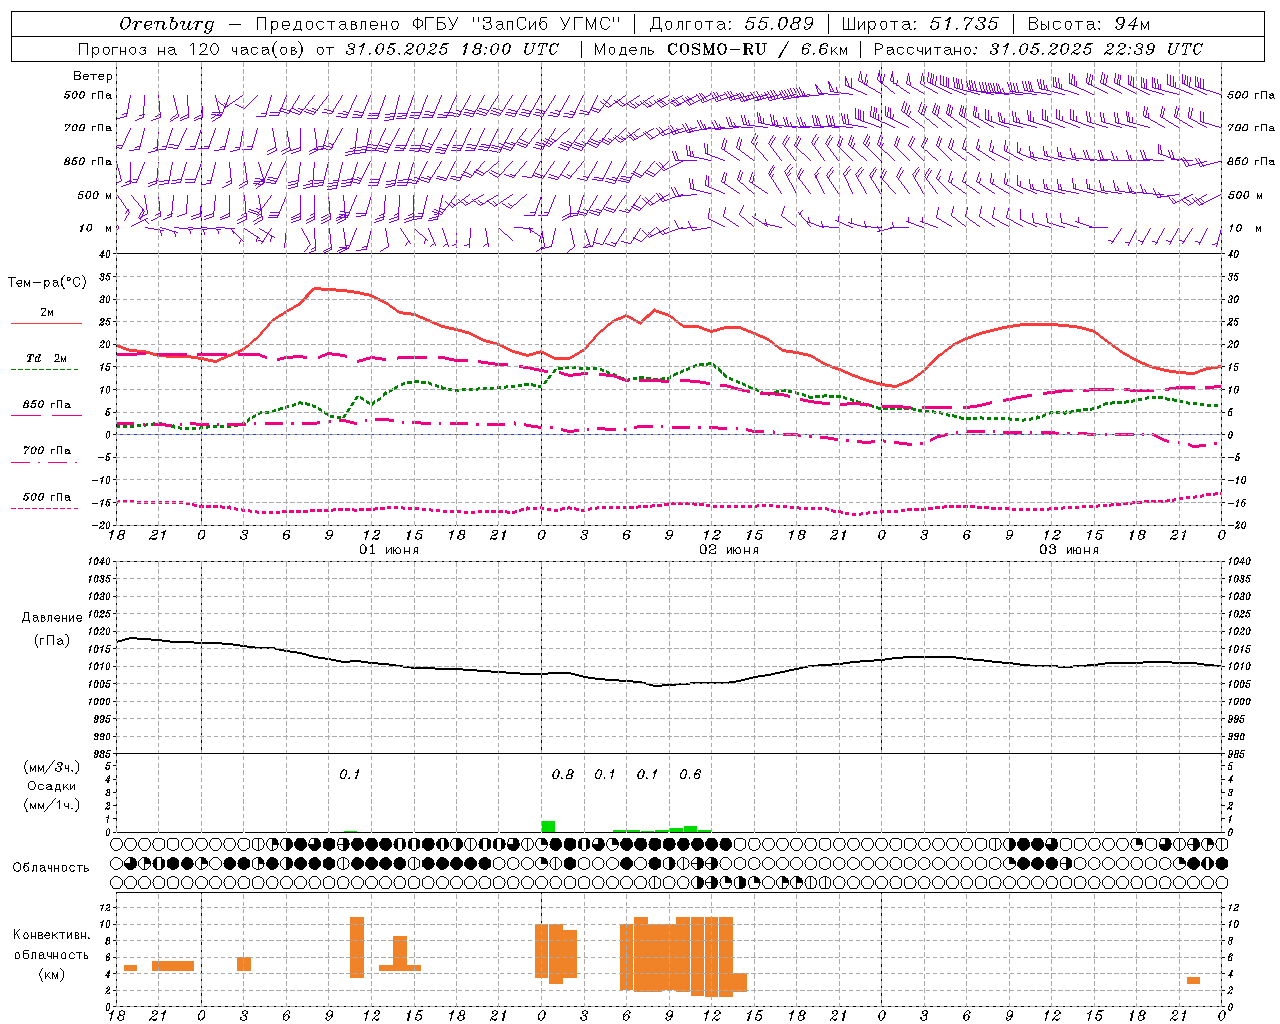Select the '03 июня' date label

coord(1069,550)
